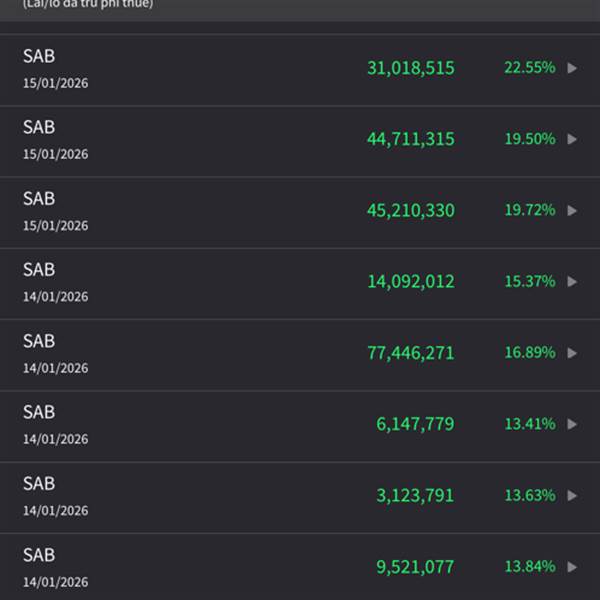Viewport: 600px width, 600px height.
Task: Select the profit amount 44,711,315
Action: [x=410, y=139]
